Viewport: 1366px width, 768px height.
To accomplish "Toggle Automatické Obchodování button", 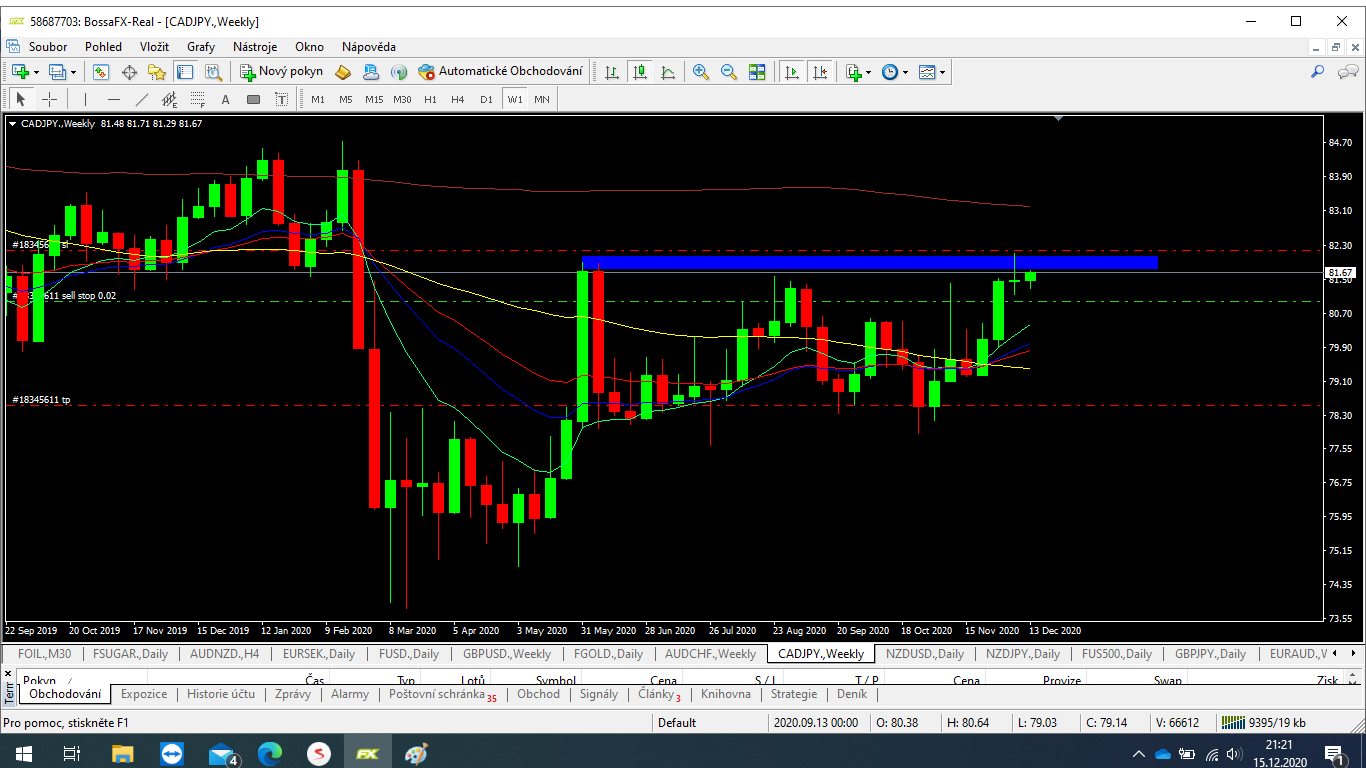I will [x=500, y=72].
